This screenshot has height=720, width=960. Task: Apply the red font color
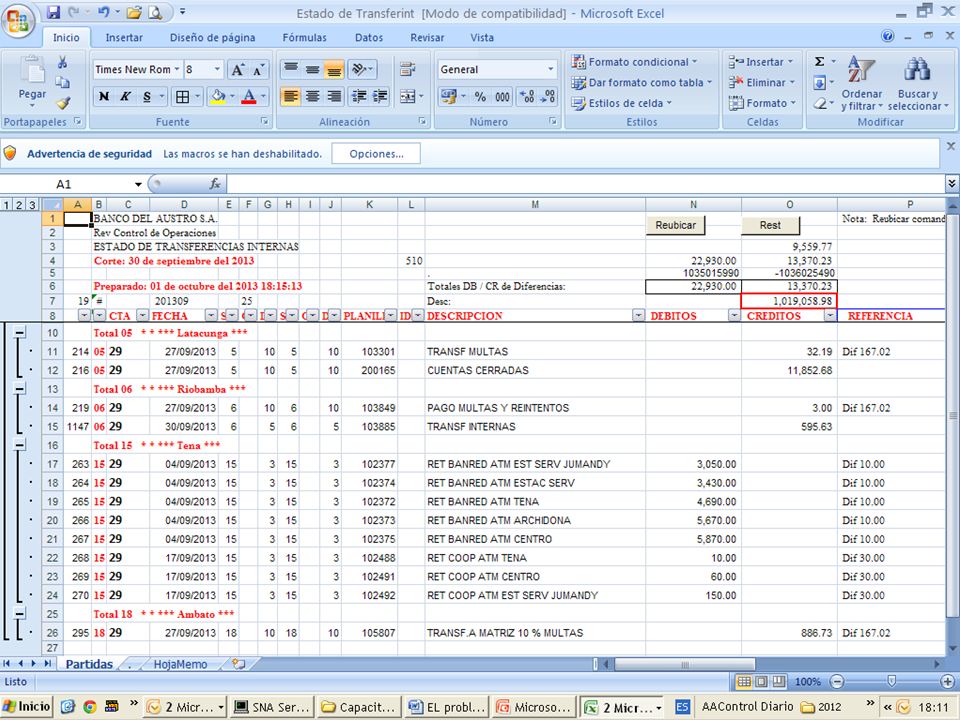coord(249,96)
